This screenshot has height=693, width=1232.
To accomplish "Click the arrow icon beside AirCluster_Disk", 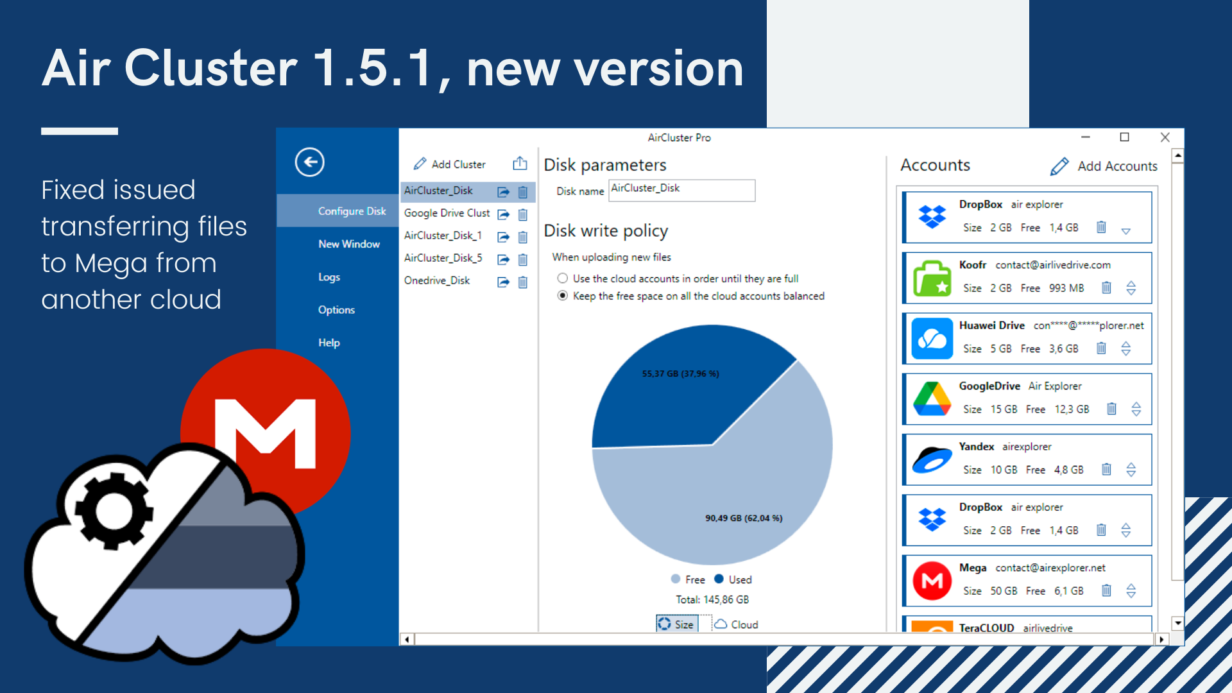I will click(504, 191).
